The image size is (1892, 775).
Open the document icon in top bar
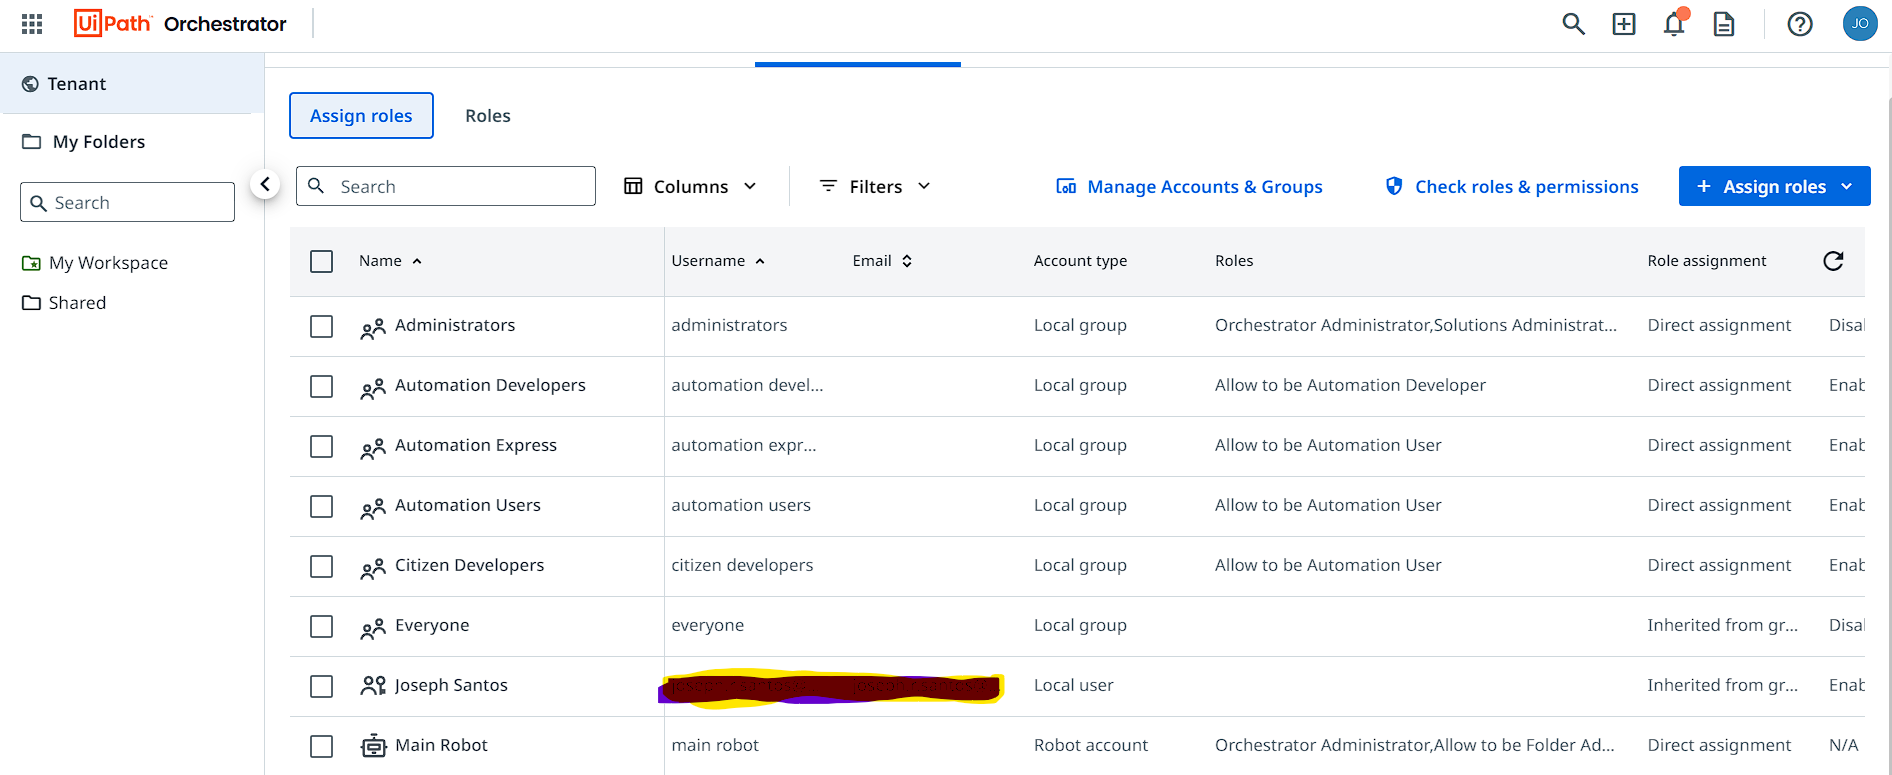(1724, 24)
